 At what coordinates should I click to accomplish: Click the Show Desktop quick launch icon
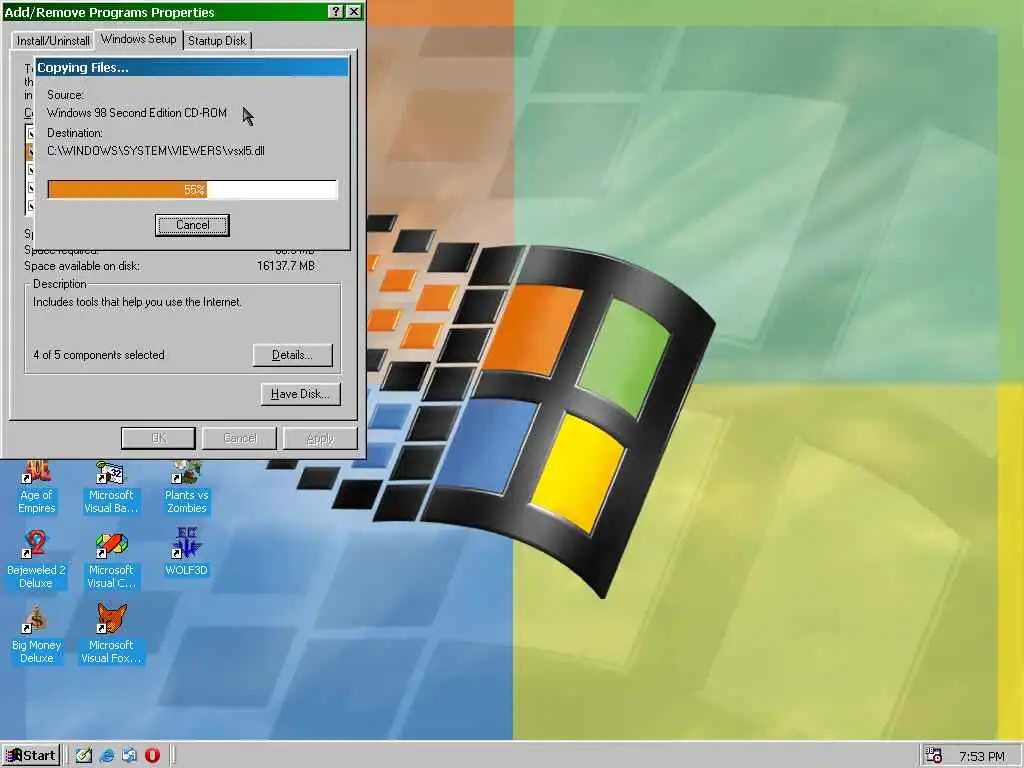[x=84, y=756]
